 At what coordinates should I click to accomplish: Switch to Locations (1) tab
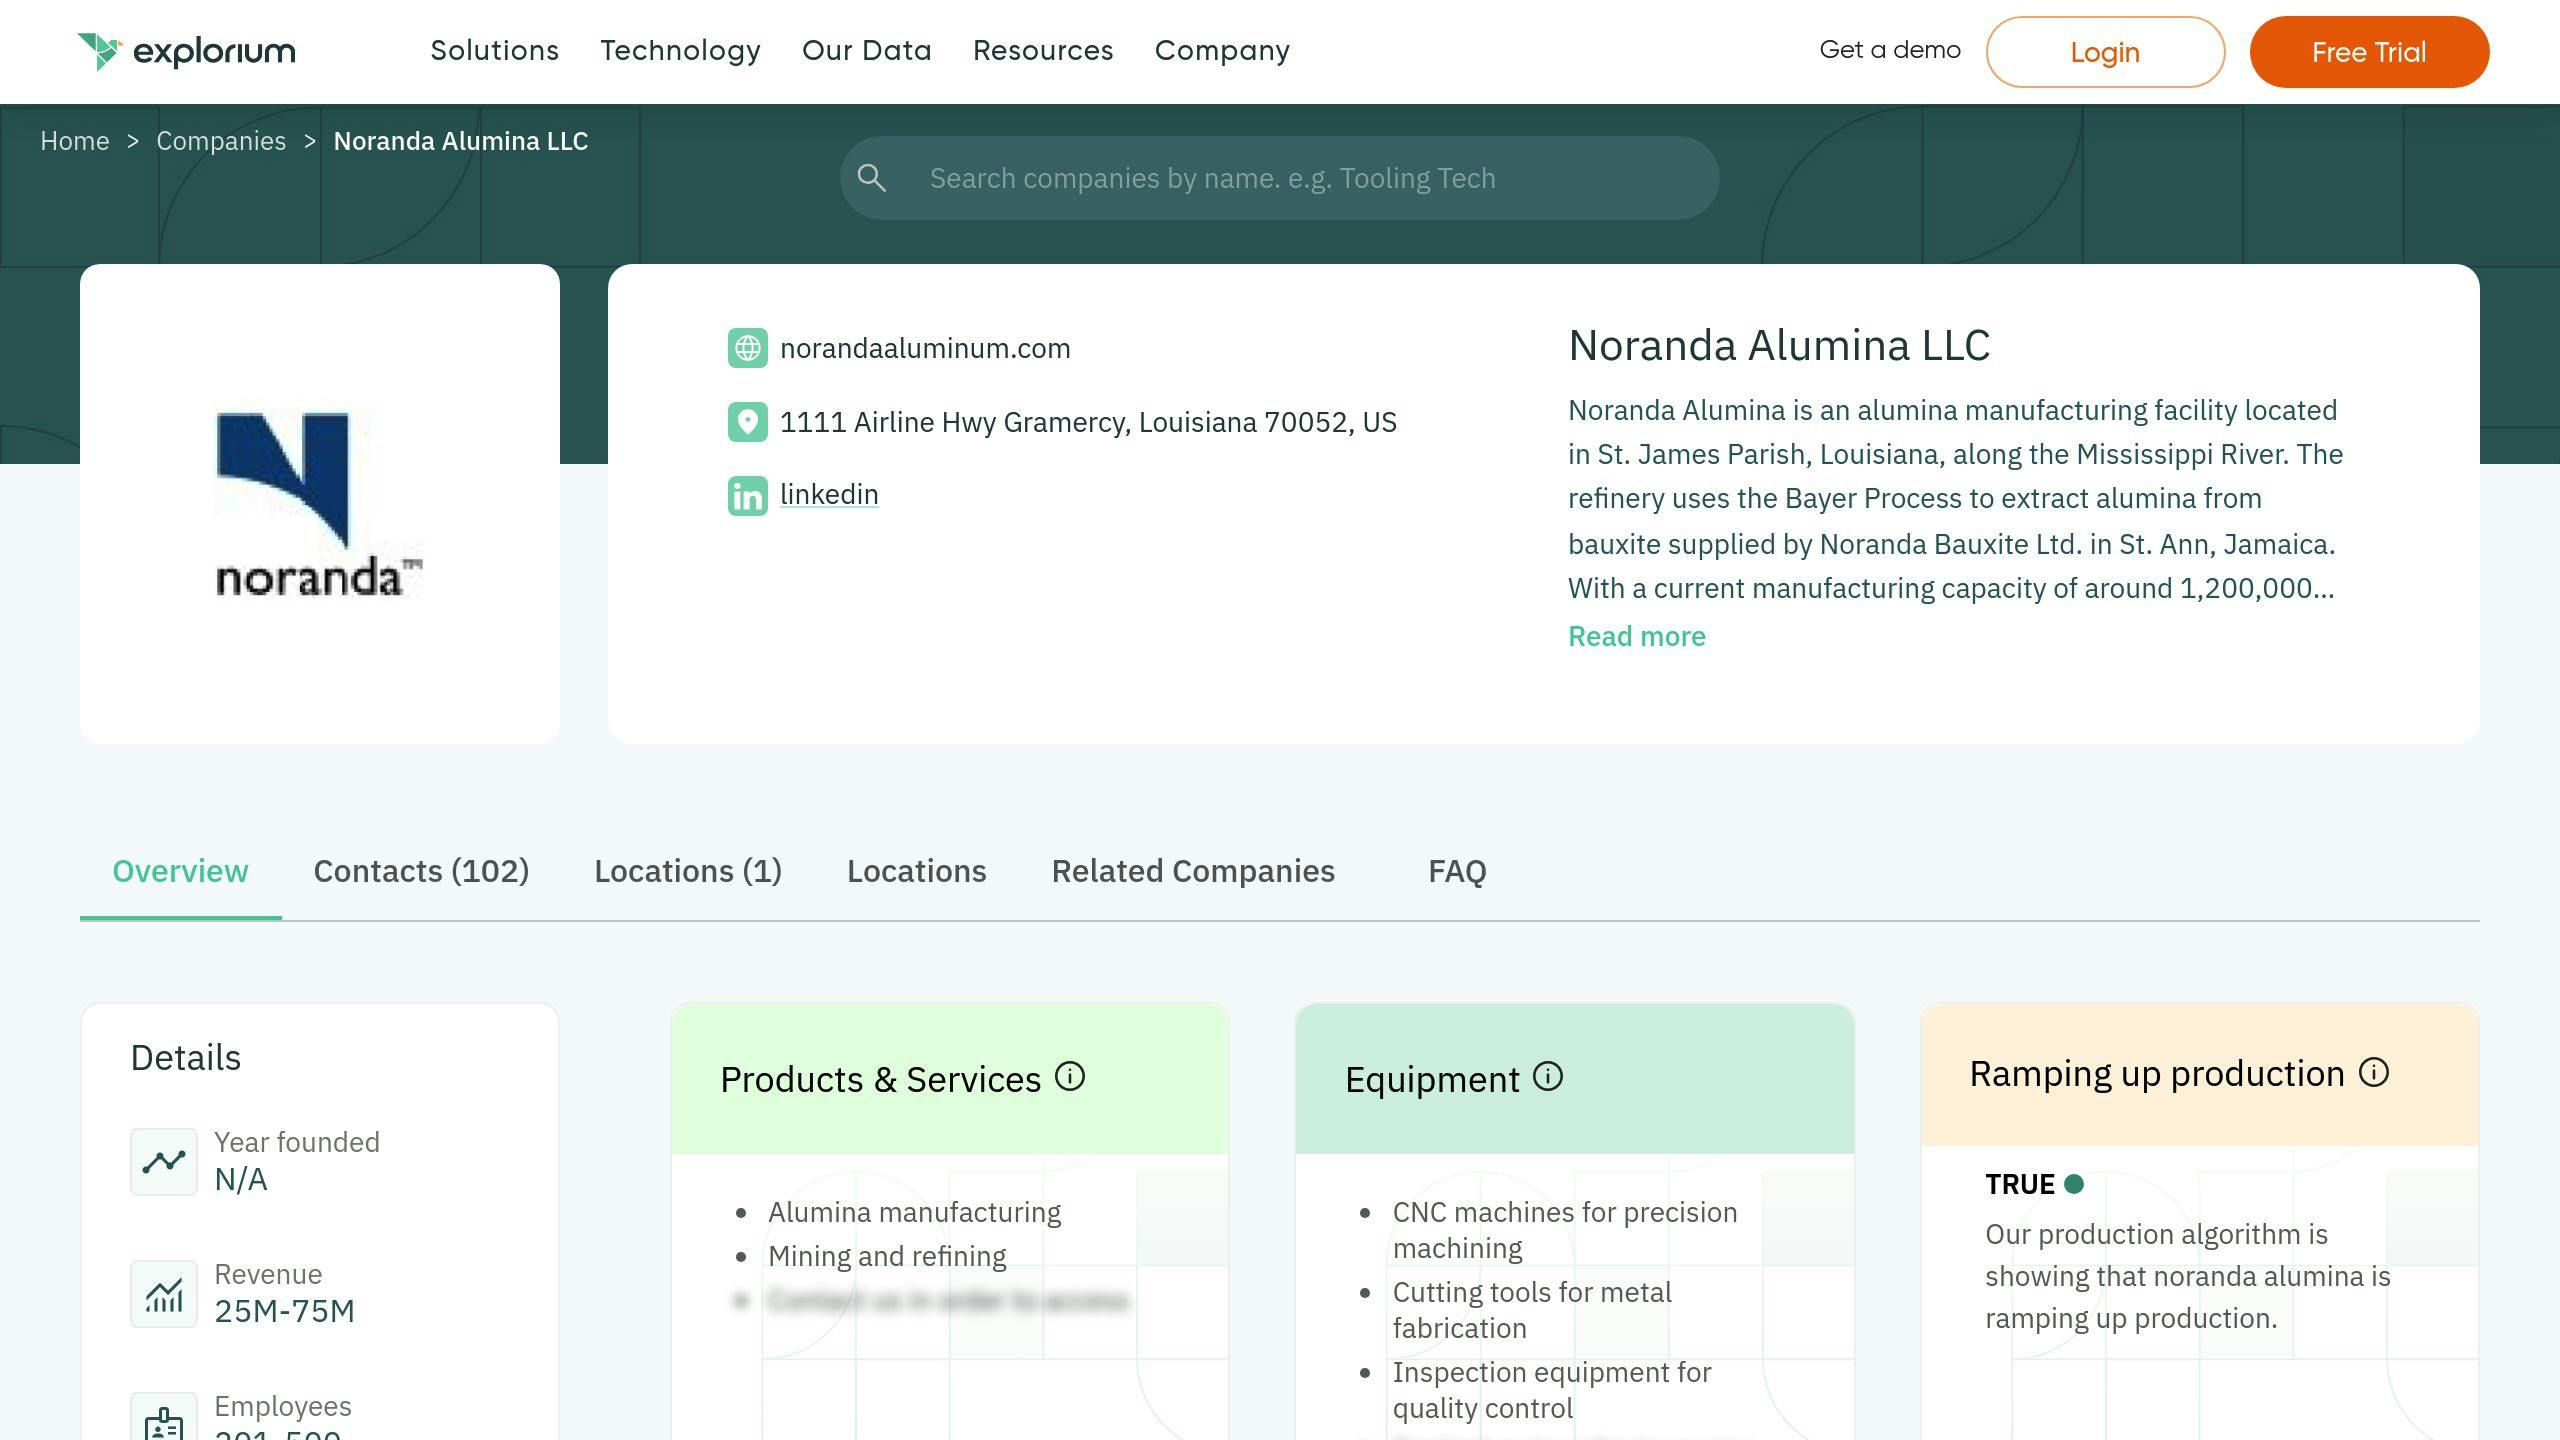(x=688, y=871)
